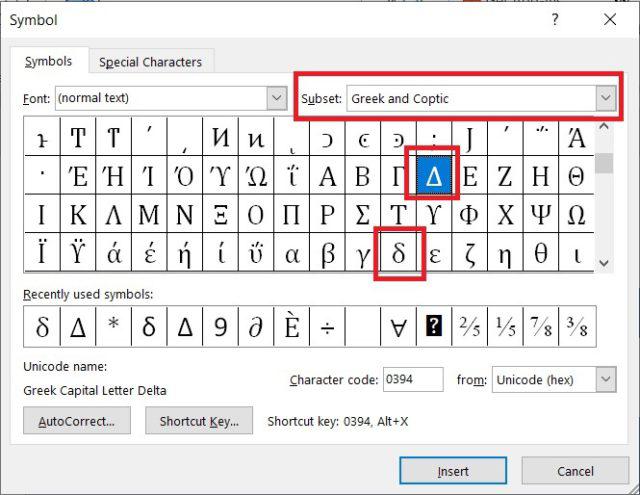
Task: Choose the capital Phi Φ symbol
Action: click(469, 214)
